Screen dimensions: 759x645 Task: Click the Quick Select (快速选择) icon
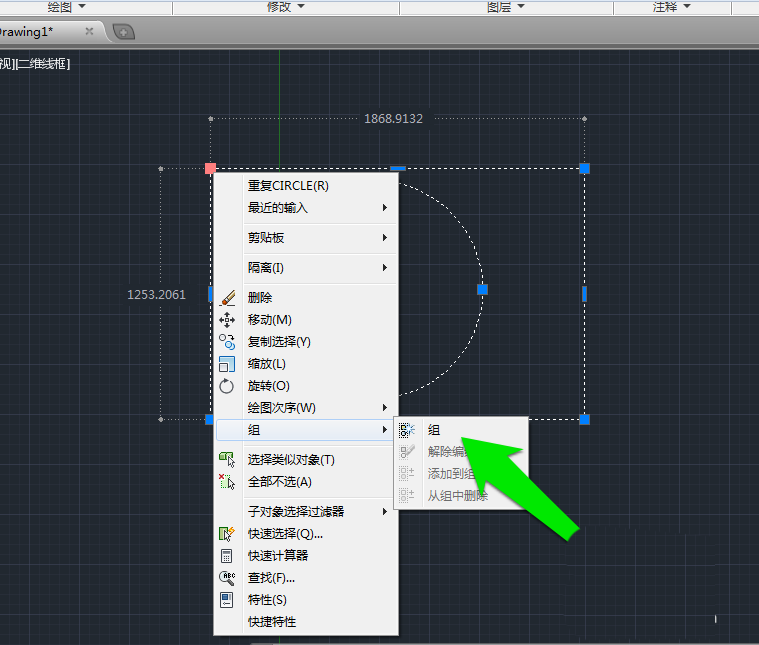pos(227,534)
